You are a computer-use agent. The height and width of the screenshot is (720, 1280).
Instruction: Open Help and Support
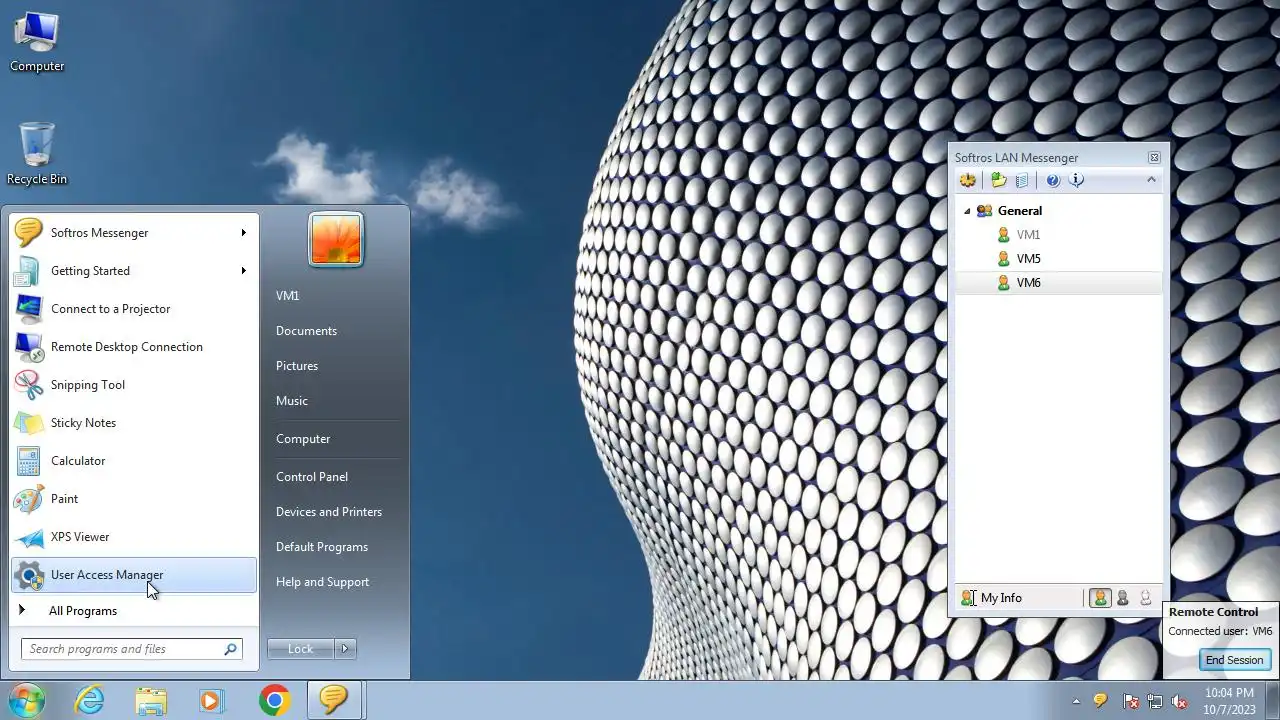pyautogui.click(x=322, y=582)
